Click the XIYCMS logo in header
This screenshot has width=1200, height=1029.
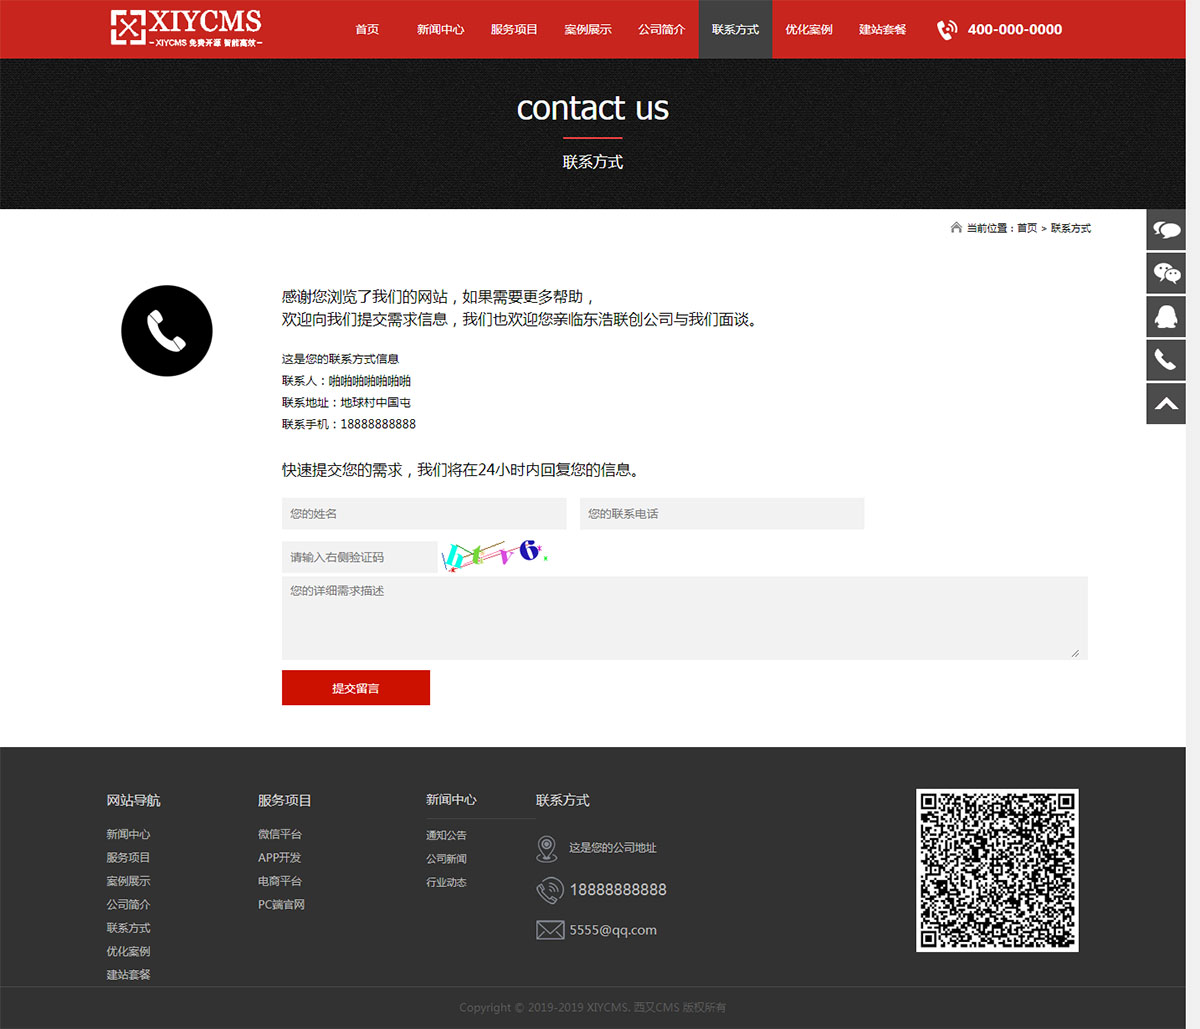point(186,28)
